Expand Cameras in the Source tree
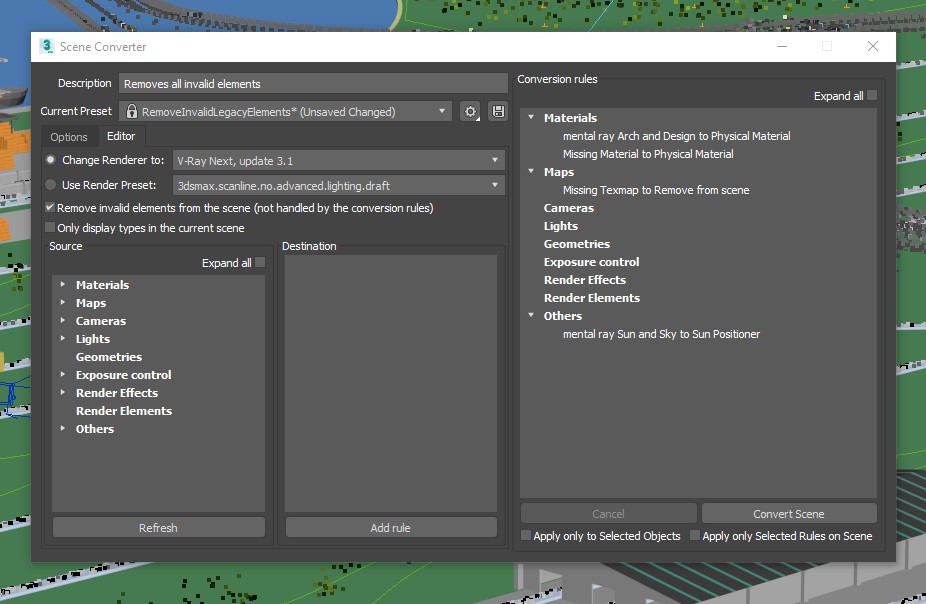The width and height of the screenshot is (926, 604). (63, 320)
